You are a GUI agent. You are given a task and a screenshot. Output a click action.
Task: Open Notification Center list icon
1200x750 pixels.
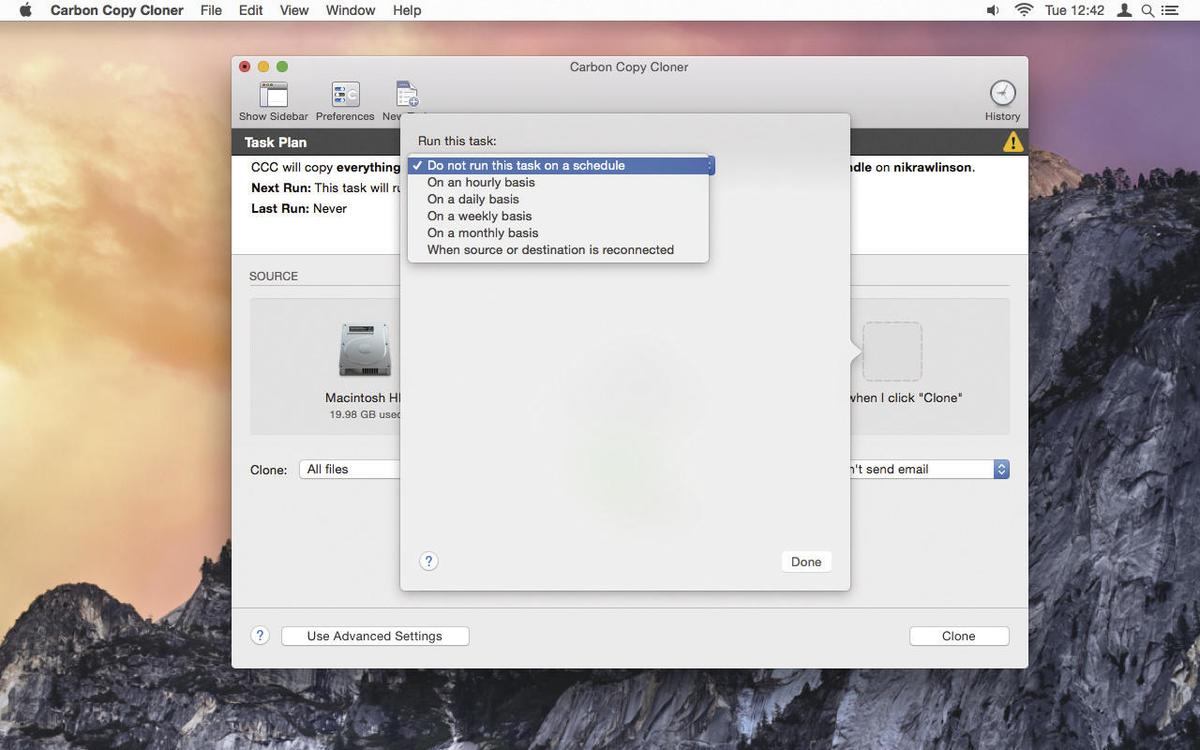(x=1171, y=10)
